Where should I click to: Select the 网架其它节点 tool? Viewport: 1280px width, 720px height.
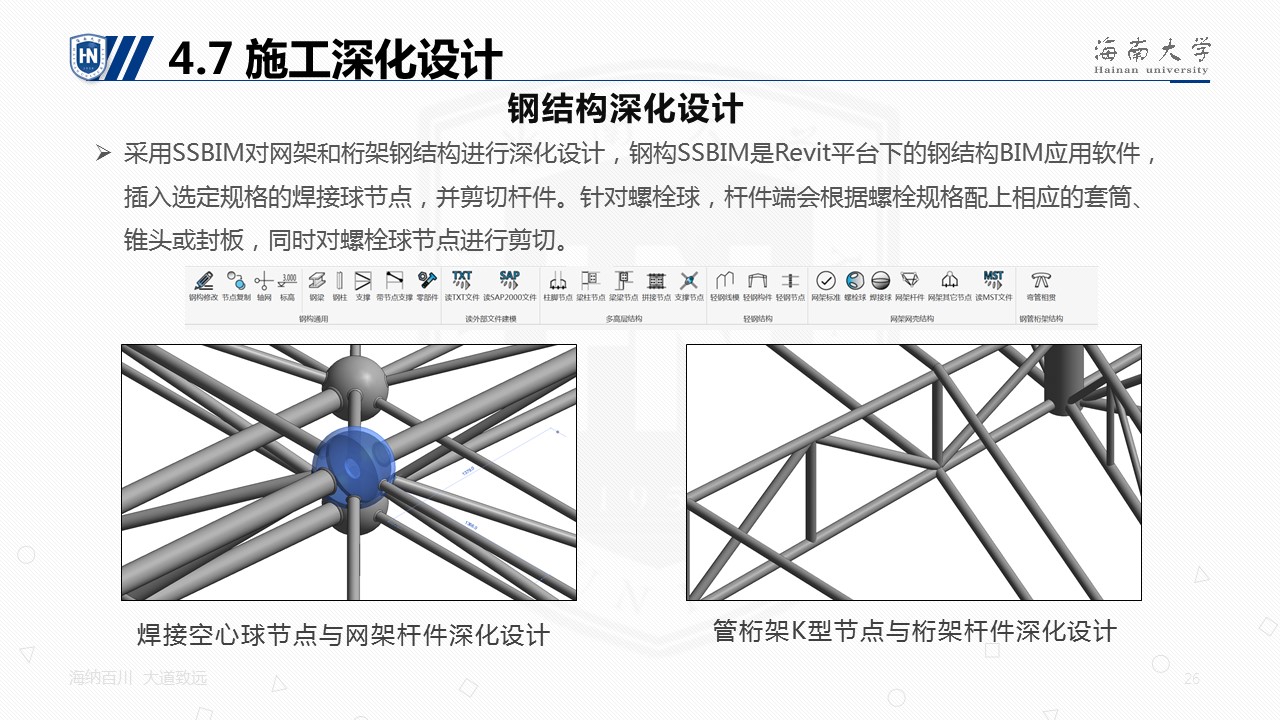(x=950, y=286)
